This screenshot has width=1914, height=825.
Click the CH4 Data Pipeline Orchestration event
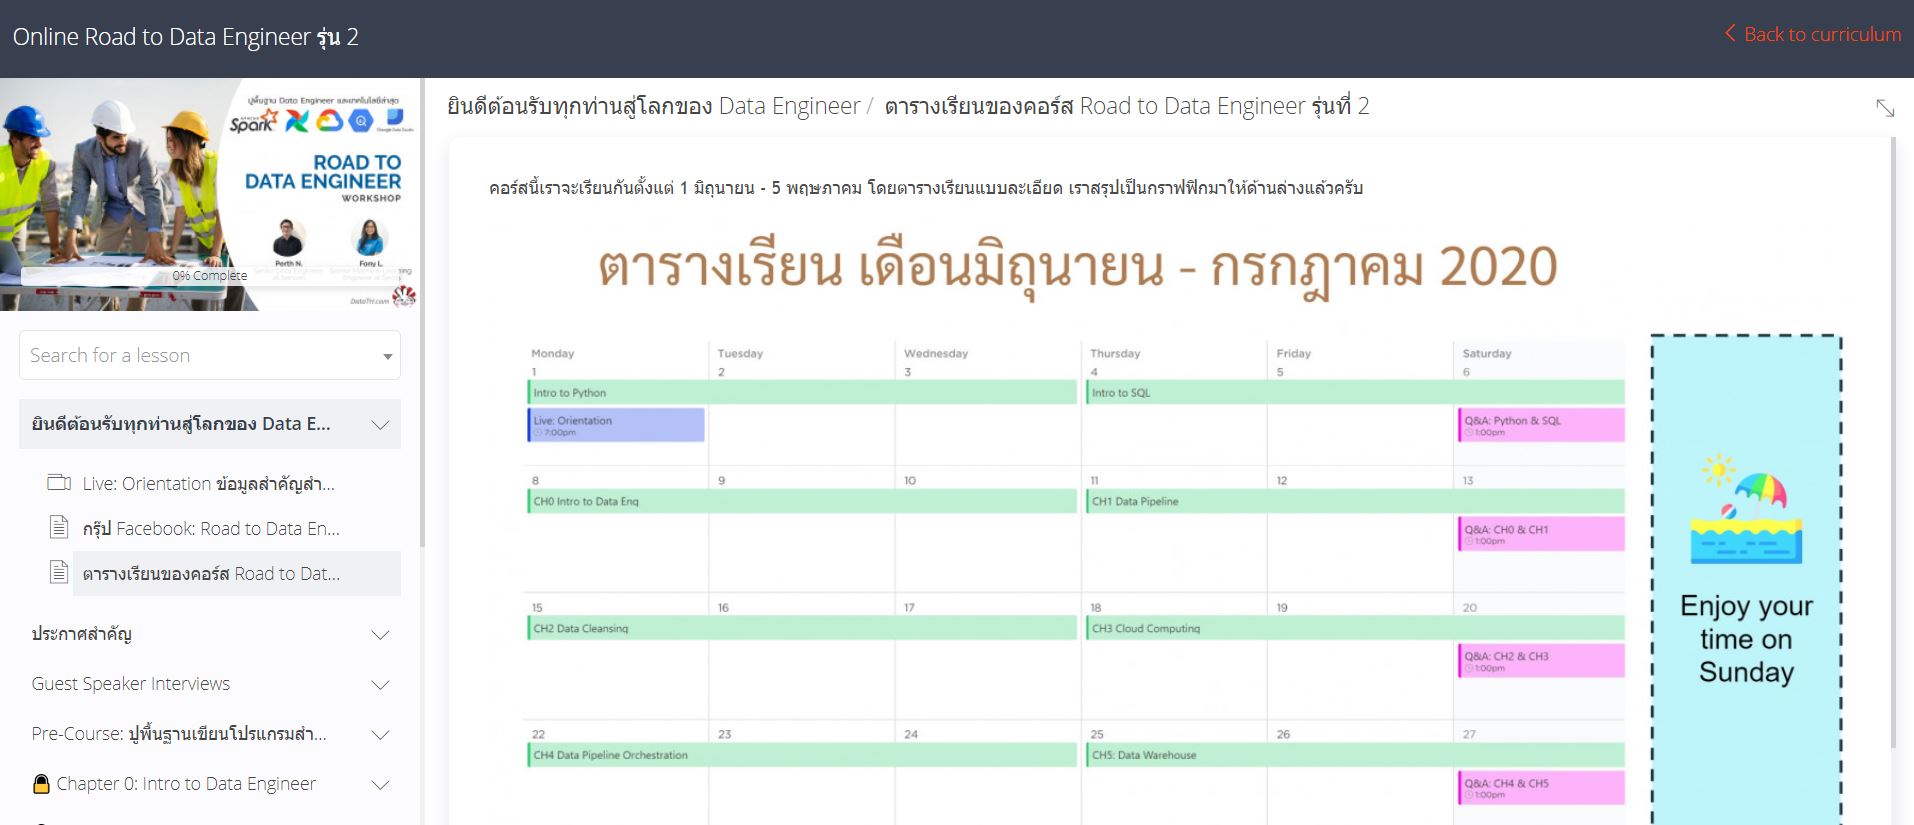tap(802, 755)
